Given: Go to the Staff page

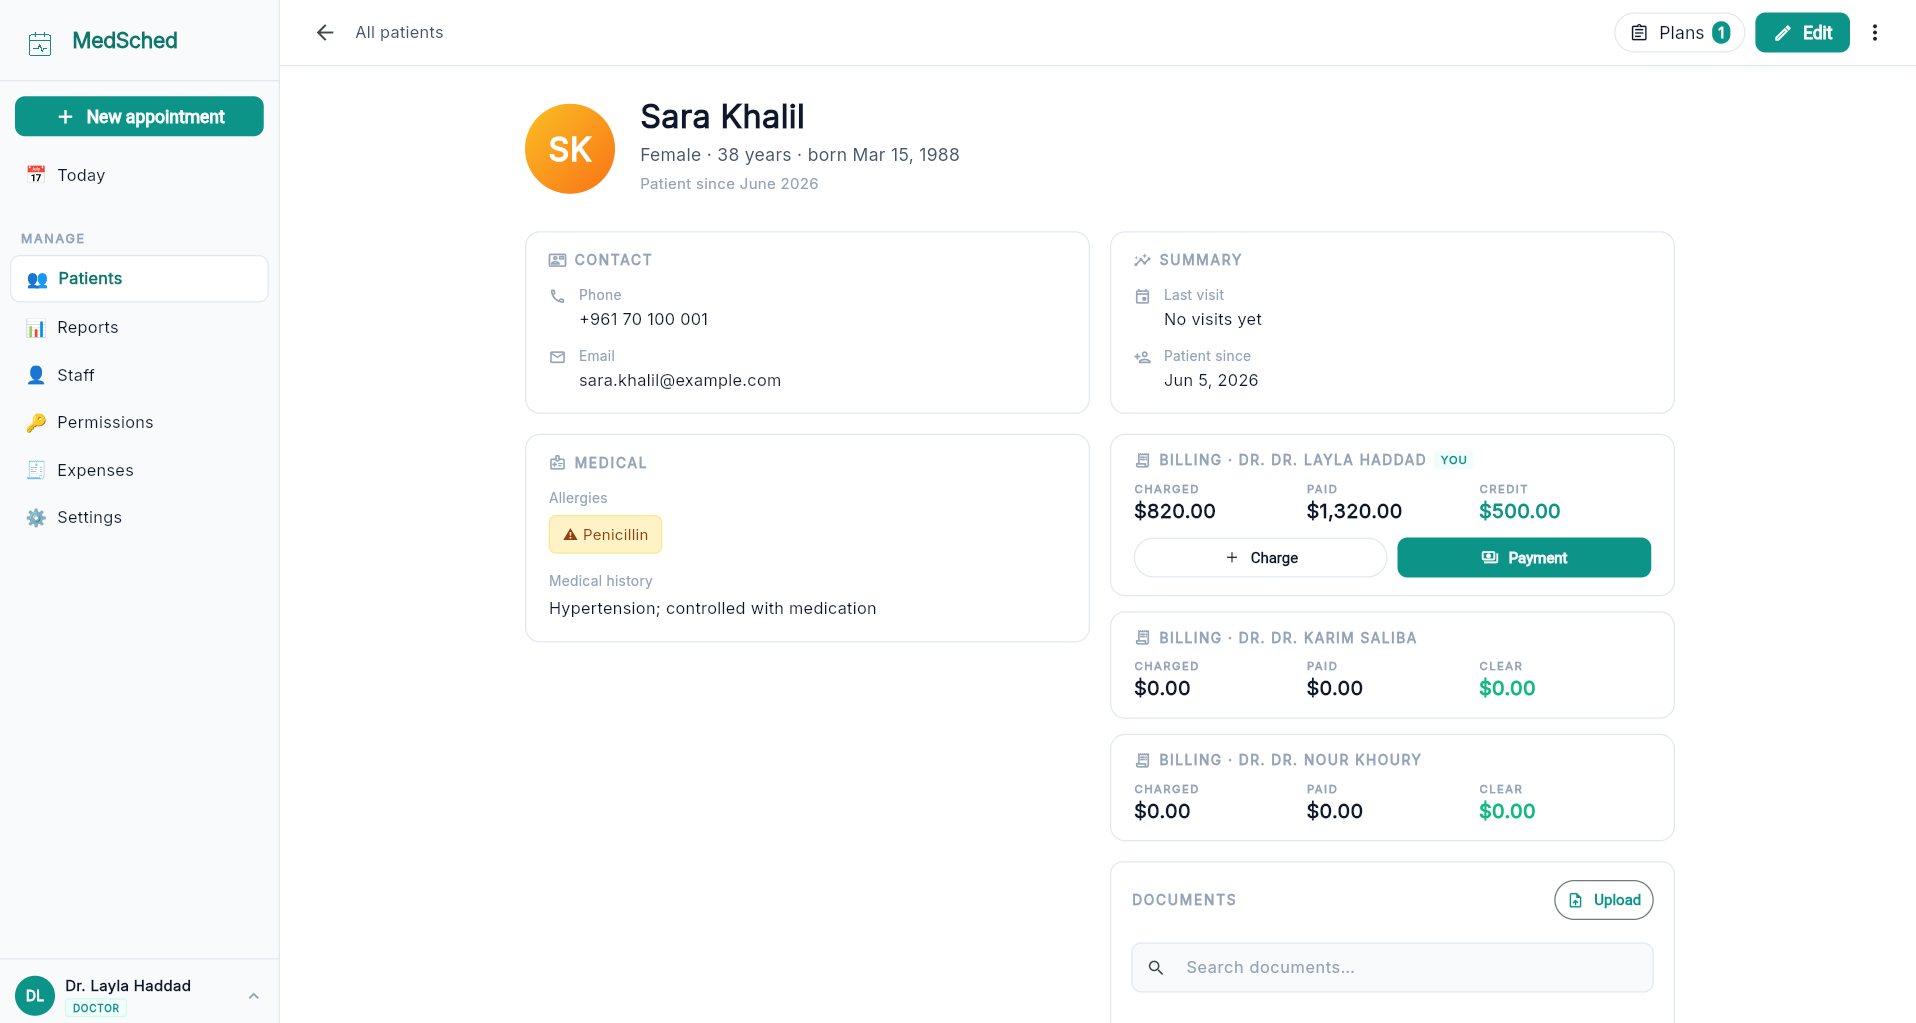Looking at the screenshot, I should click(139, 375).
